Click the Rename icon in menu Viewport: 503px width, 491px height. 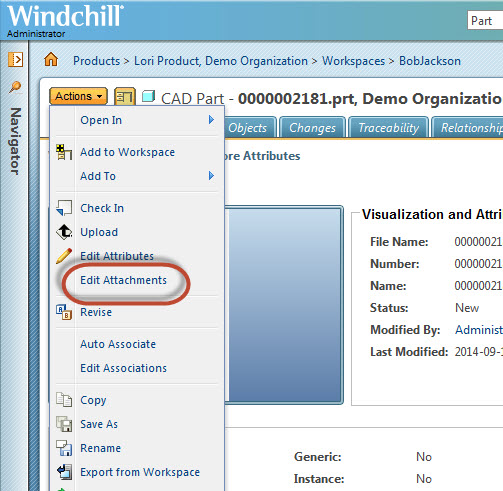pyautogui.click(x=64, y=448)
